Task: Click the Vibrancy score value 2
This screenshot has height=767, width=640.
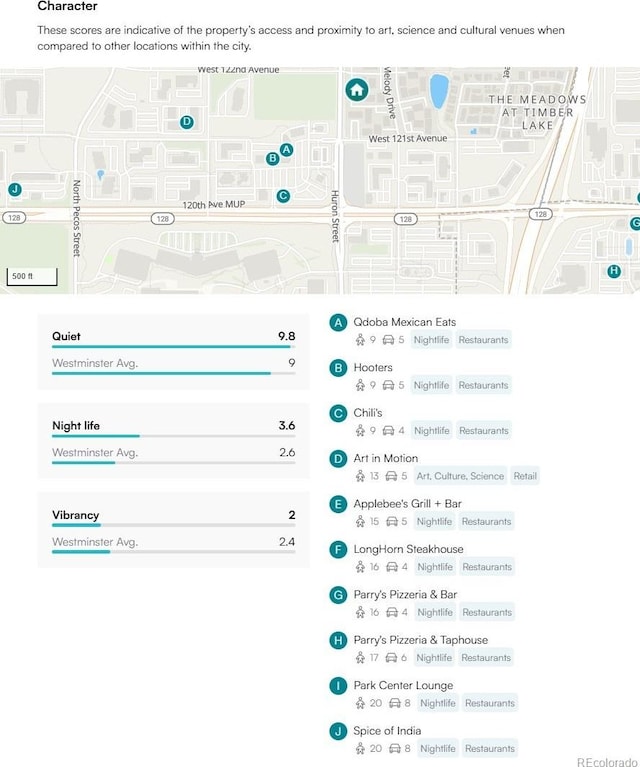Action: coord(292,515)
